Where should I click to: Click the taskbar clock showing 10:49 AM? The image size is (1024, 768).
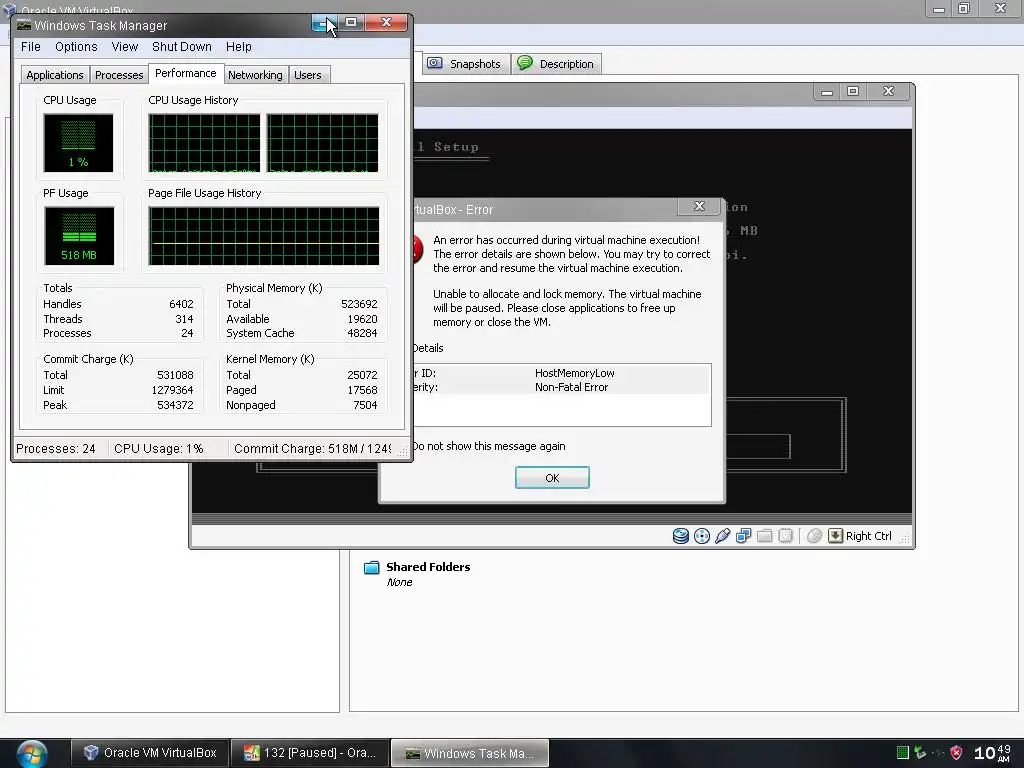[x=993, y=753]
